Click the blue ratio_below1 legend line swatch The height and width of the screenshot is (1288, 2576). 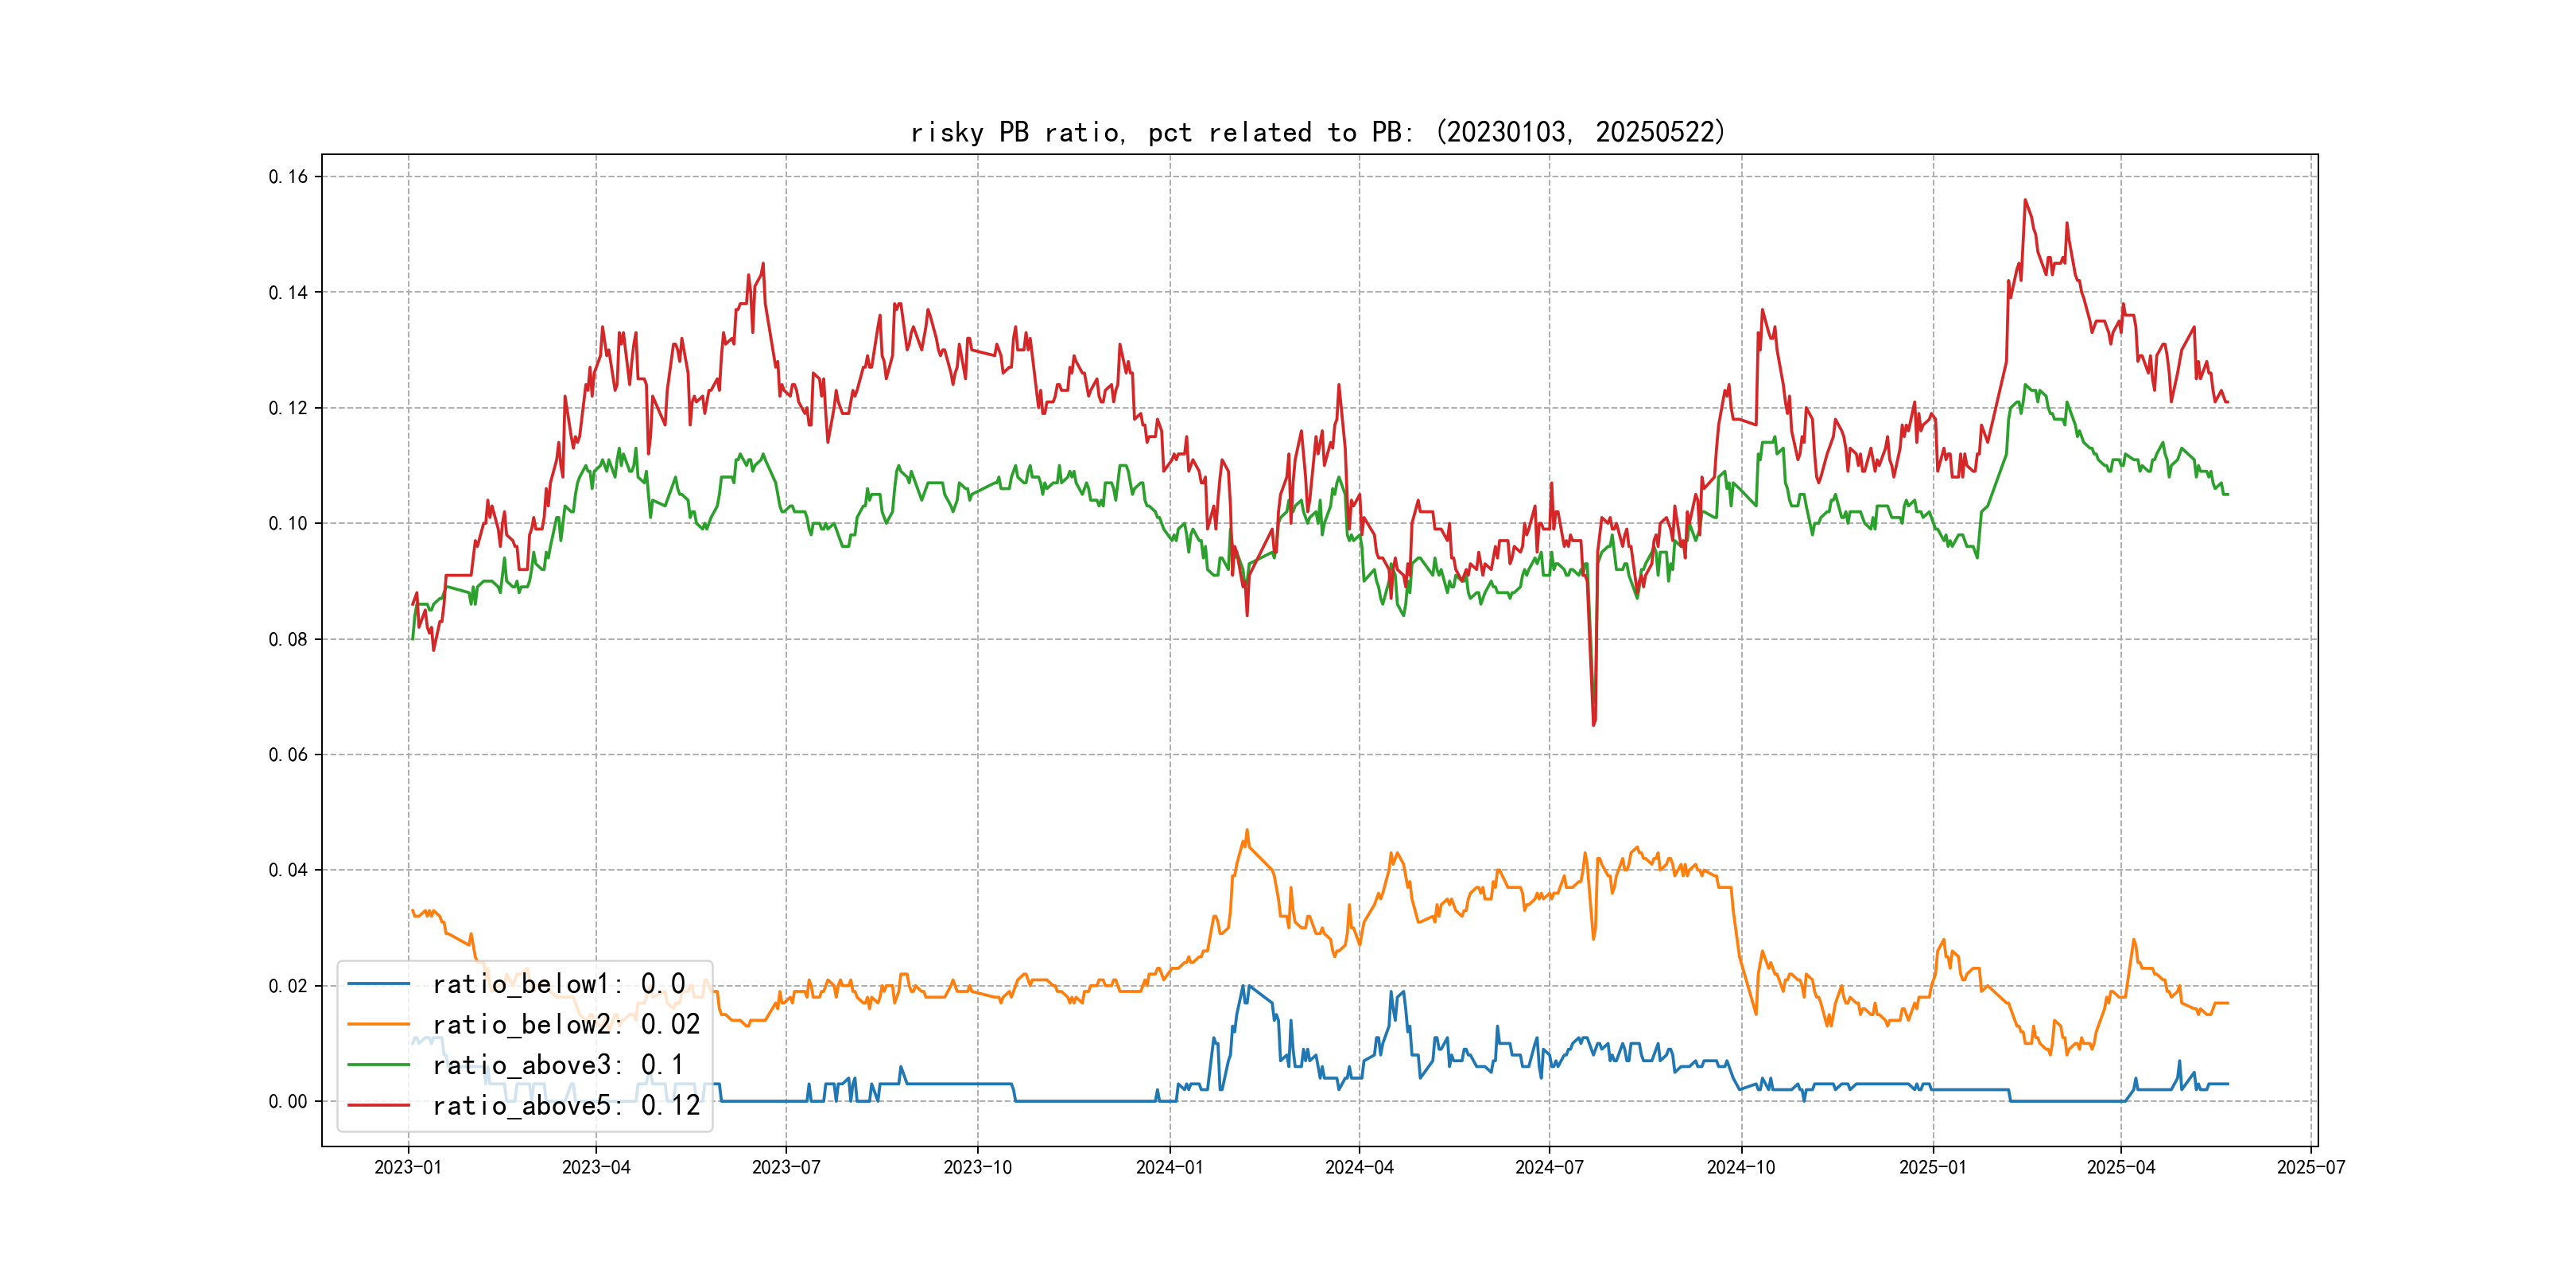tap(378, 984)
